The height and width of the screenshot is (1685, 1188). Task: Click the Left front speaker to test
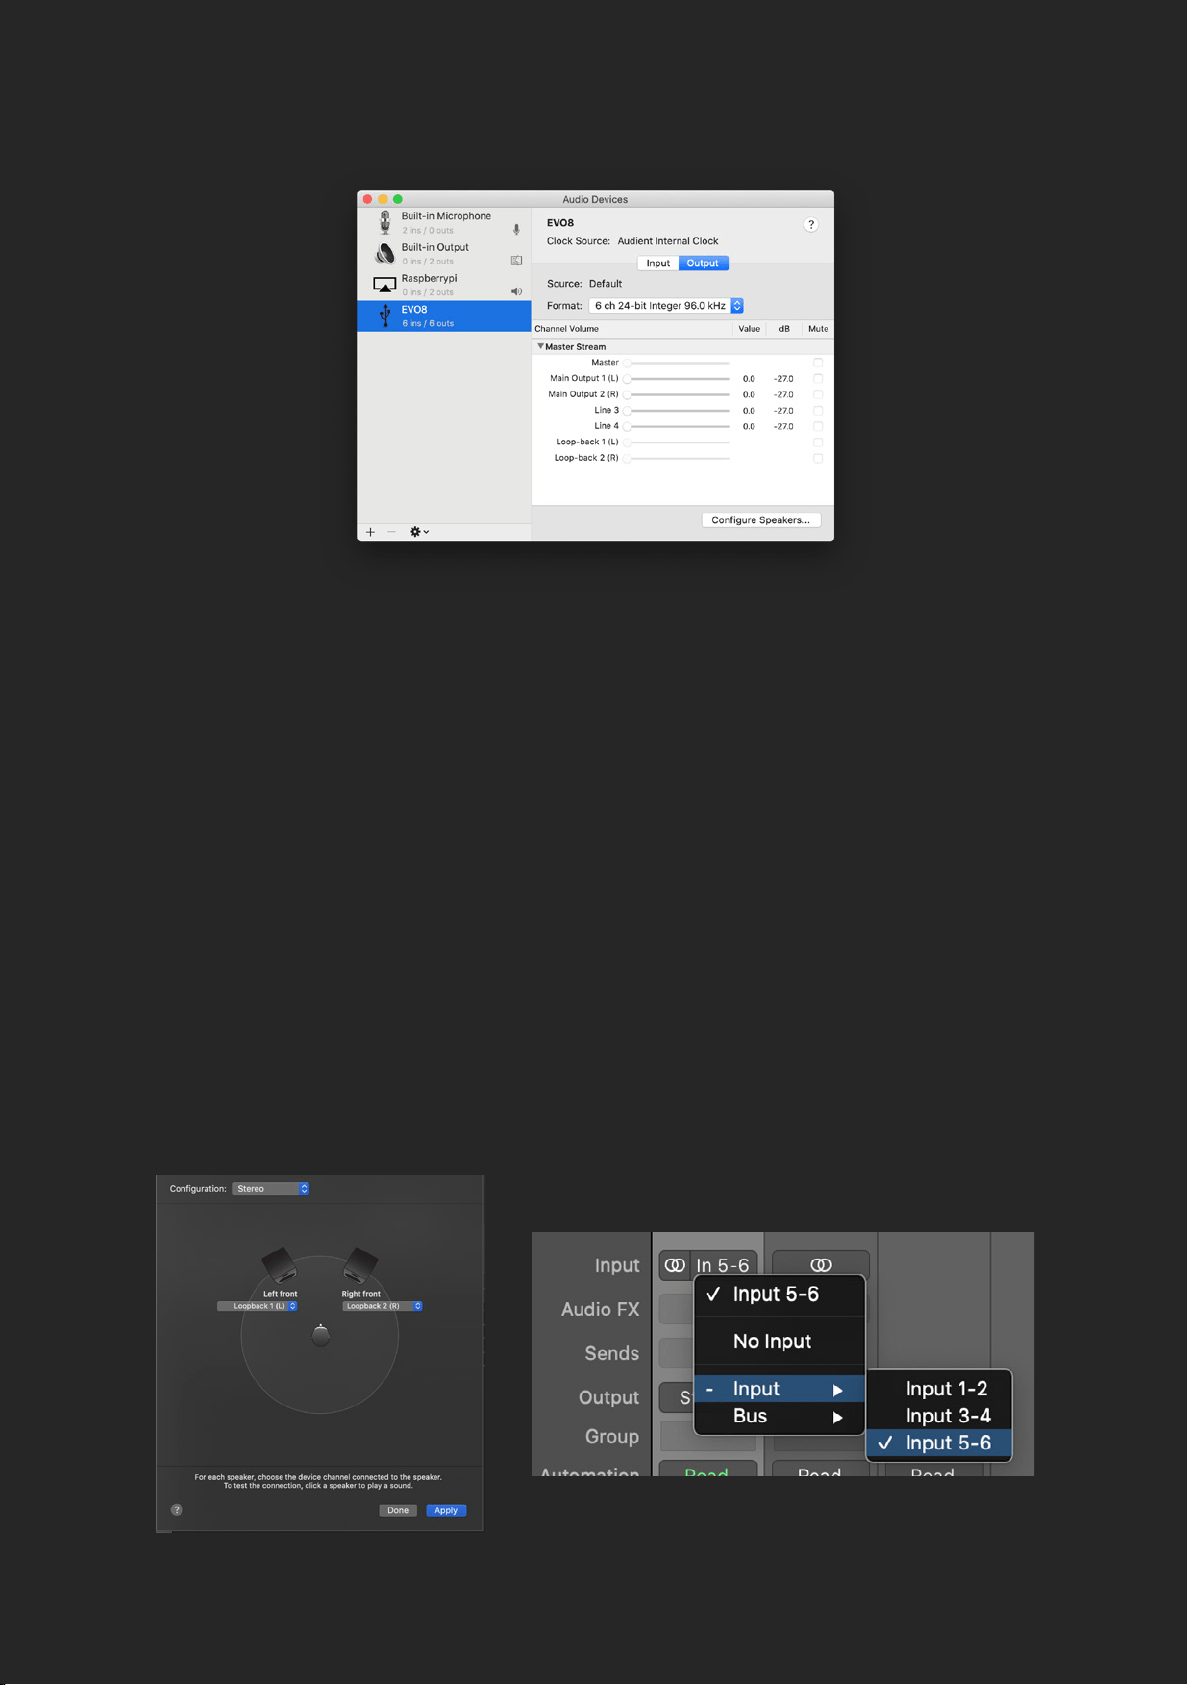click(279, 1265)
